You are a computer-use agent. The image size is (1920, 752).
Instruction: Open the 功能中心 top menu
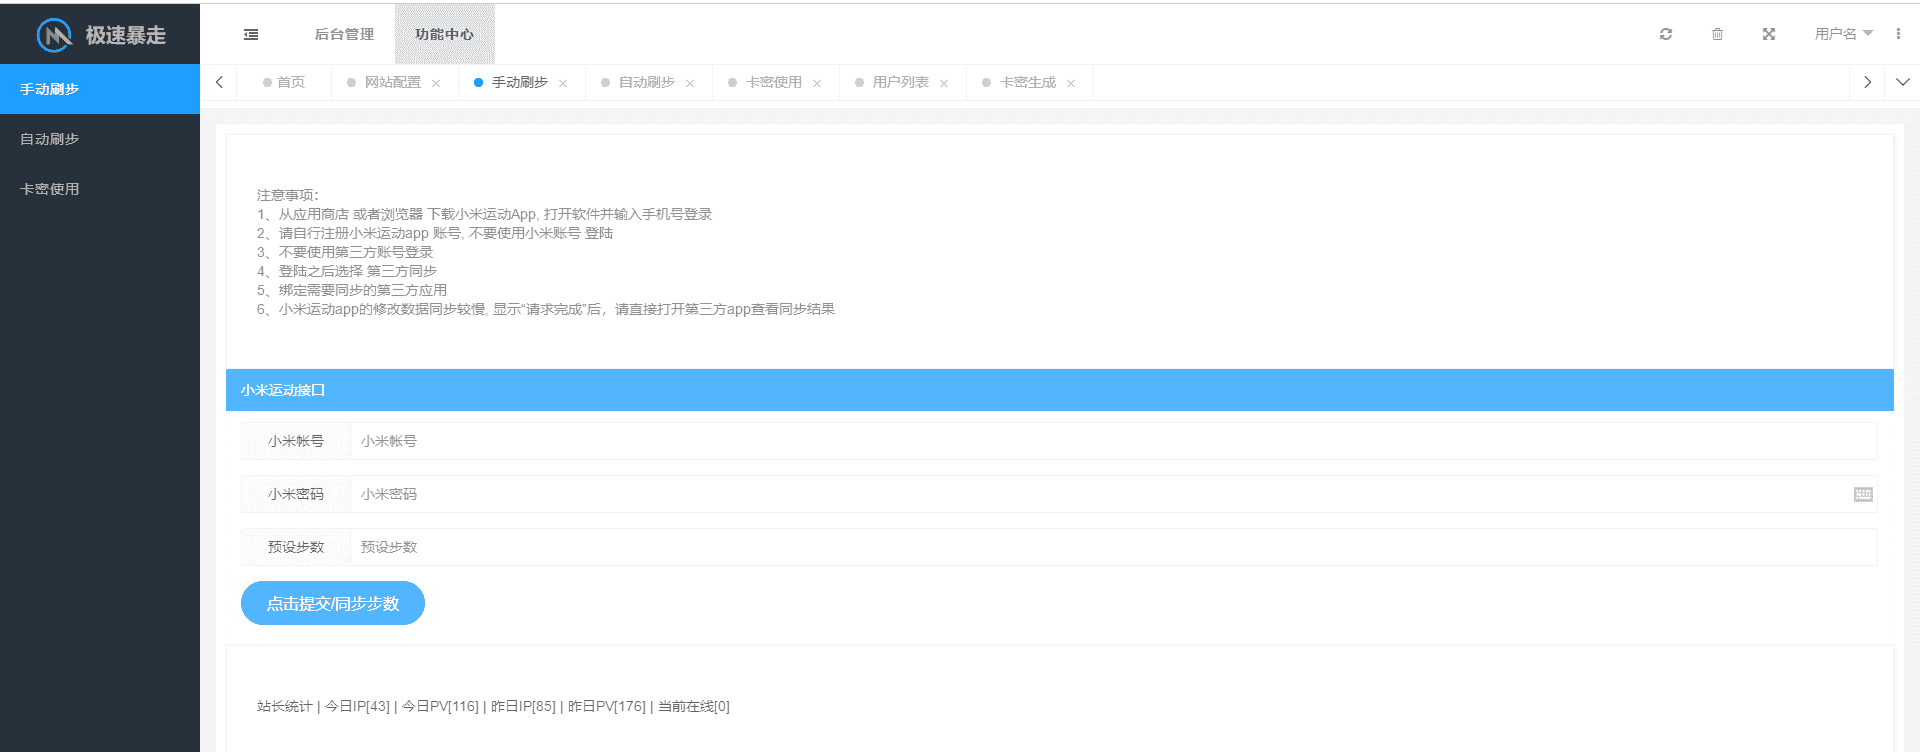click(x=444, y=34)
